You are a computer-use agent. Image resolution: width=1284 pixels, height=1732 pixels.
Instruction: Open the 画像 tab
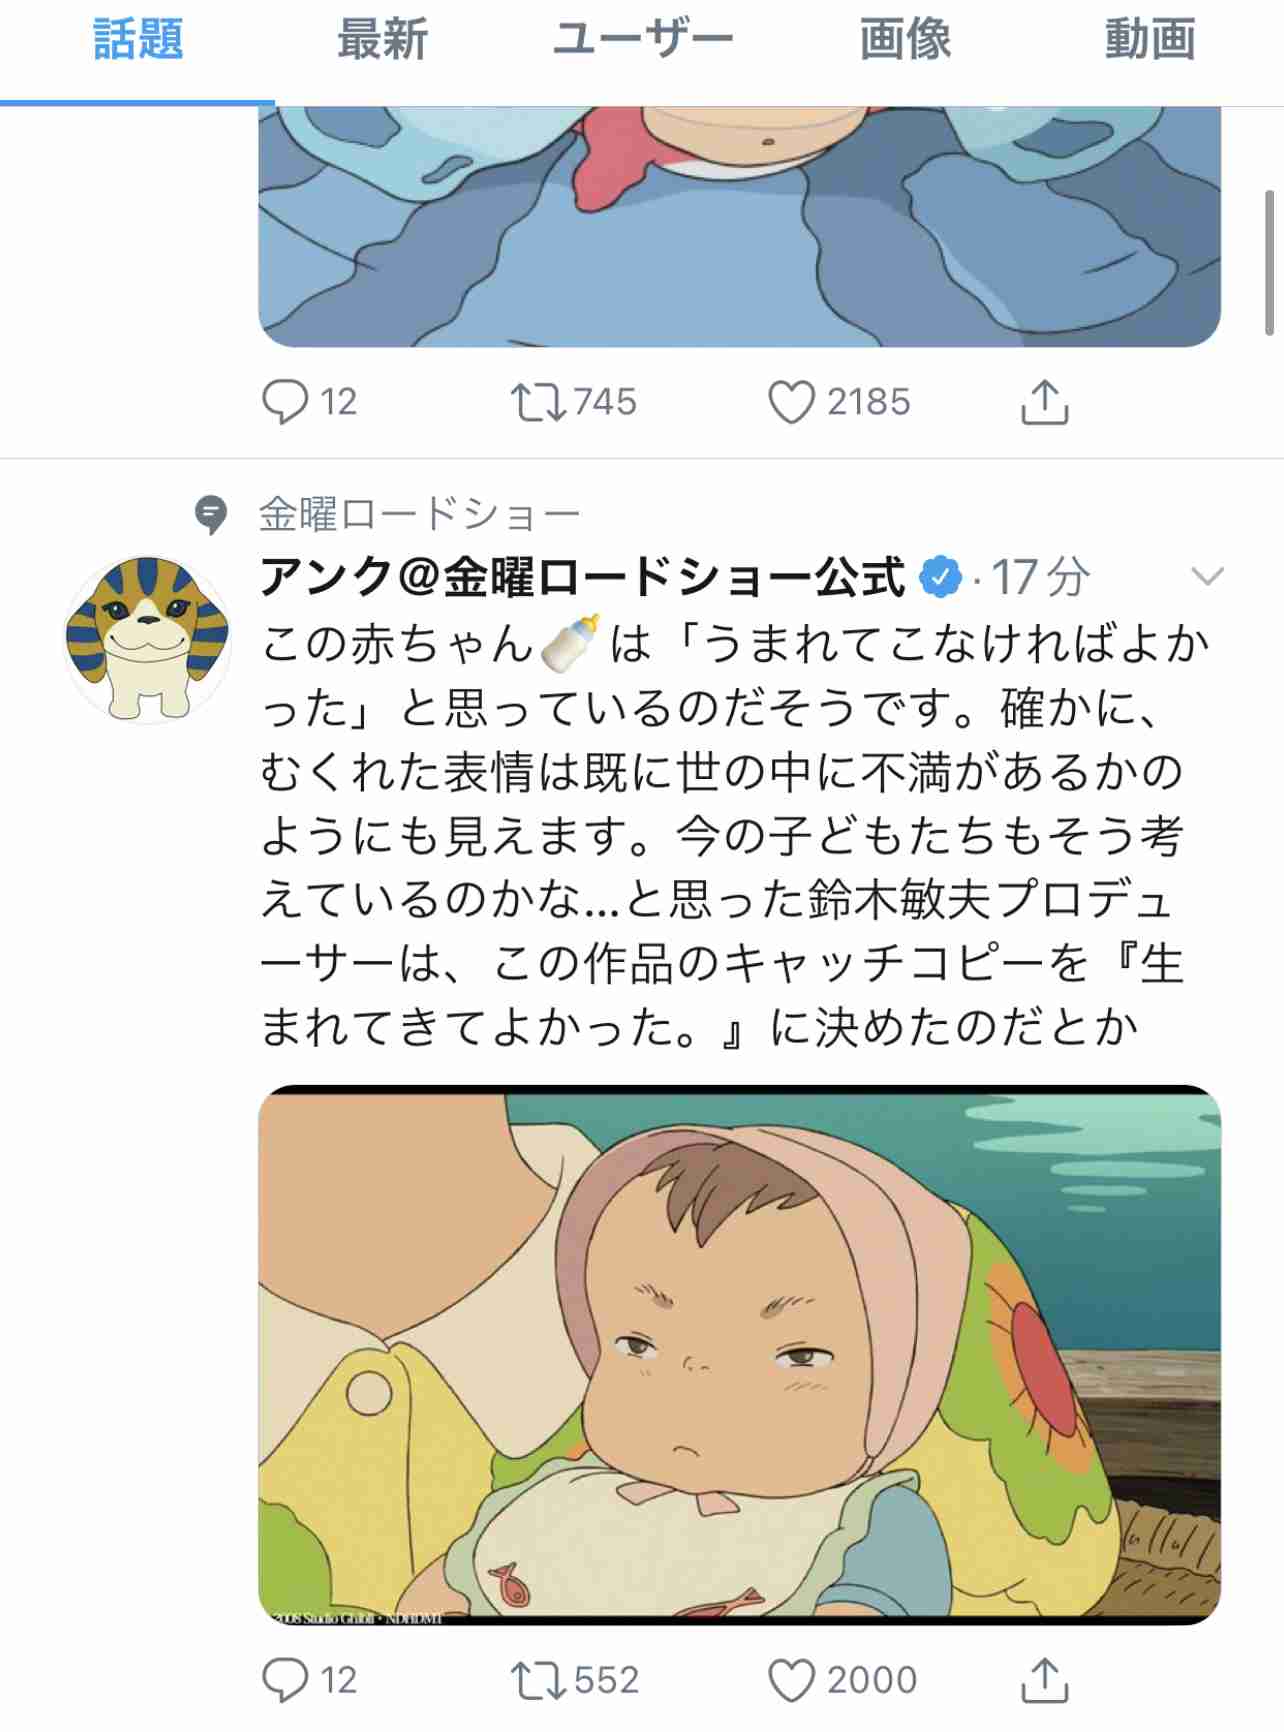(x=905, y=40)
